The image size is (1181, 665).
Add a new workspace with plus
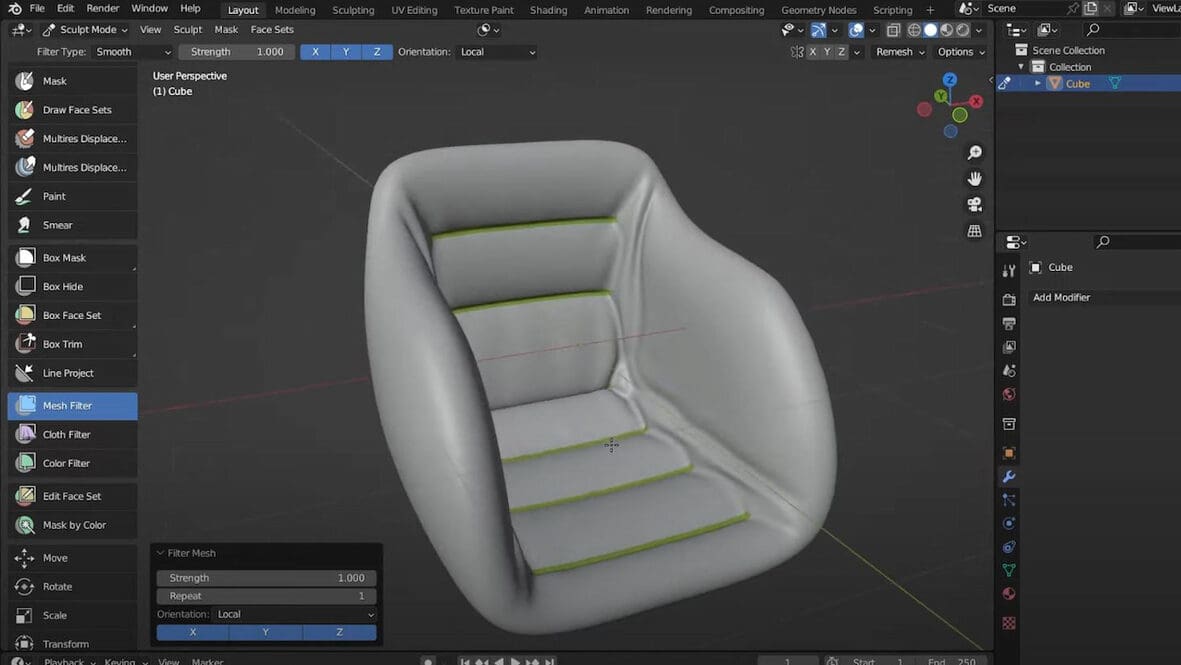pyautogui.click(x=930, y=10)
